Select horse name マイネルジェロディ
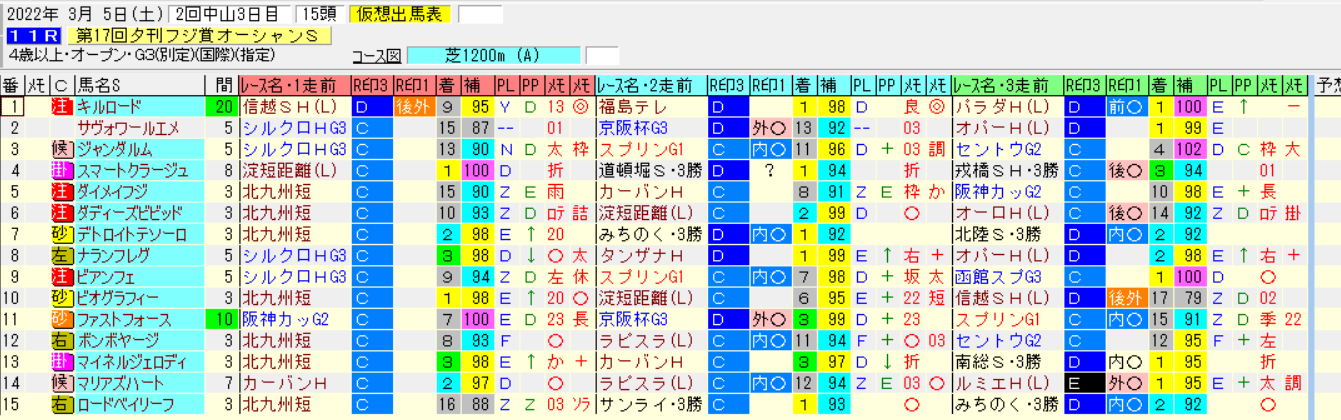The image size is (1341, 420). tap(131, 362)
